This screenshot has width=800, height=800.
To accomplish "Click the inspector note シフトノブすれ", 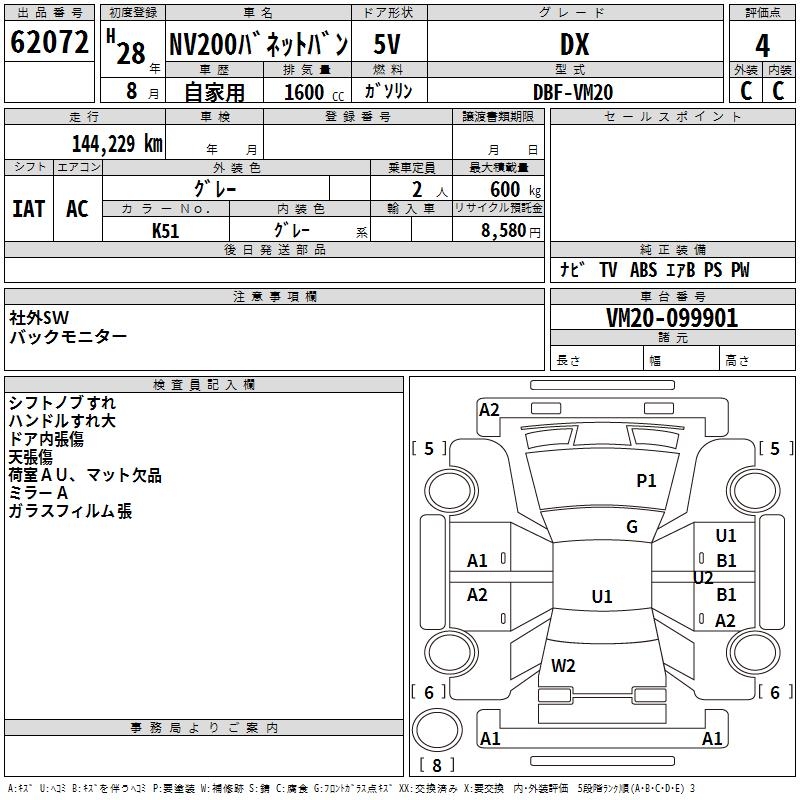I will [62, 403].
